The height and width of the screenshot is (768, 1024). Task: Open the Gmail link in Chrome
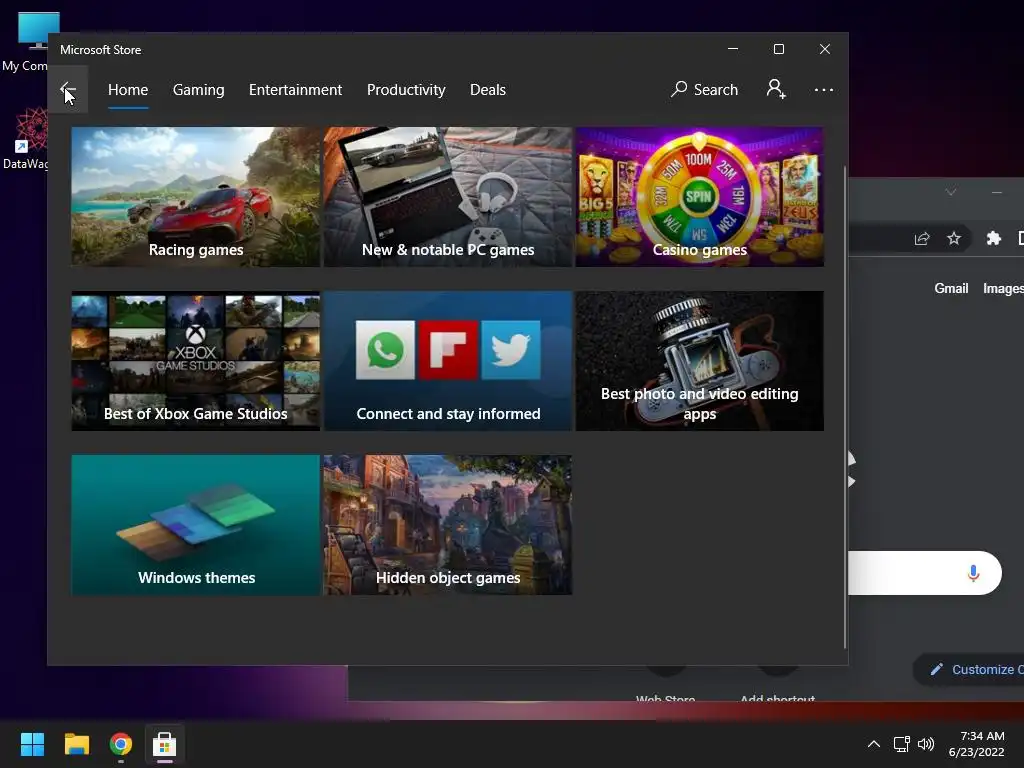[x=951, y=288]
